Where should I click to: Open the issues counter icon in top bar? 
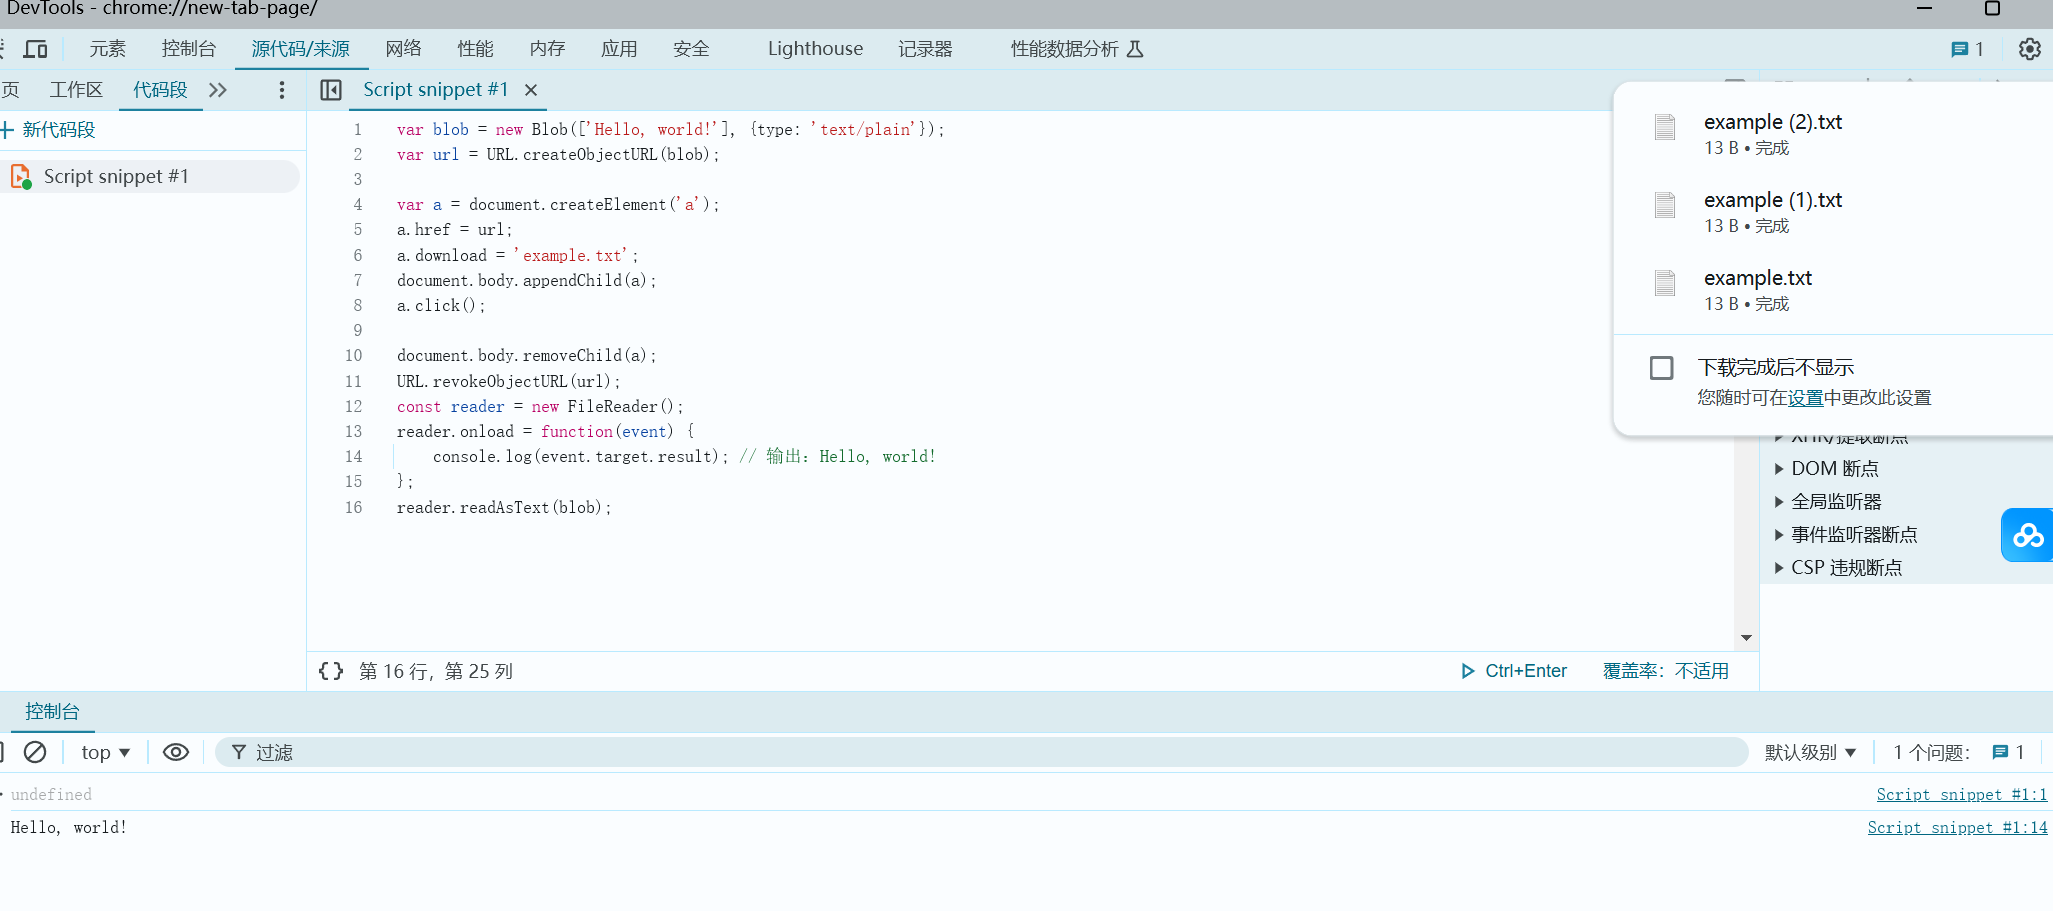pyautogui.click(x=1959, y=49)
